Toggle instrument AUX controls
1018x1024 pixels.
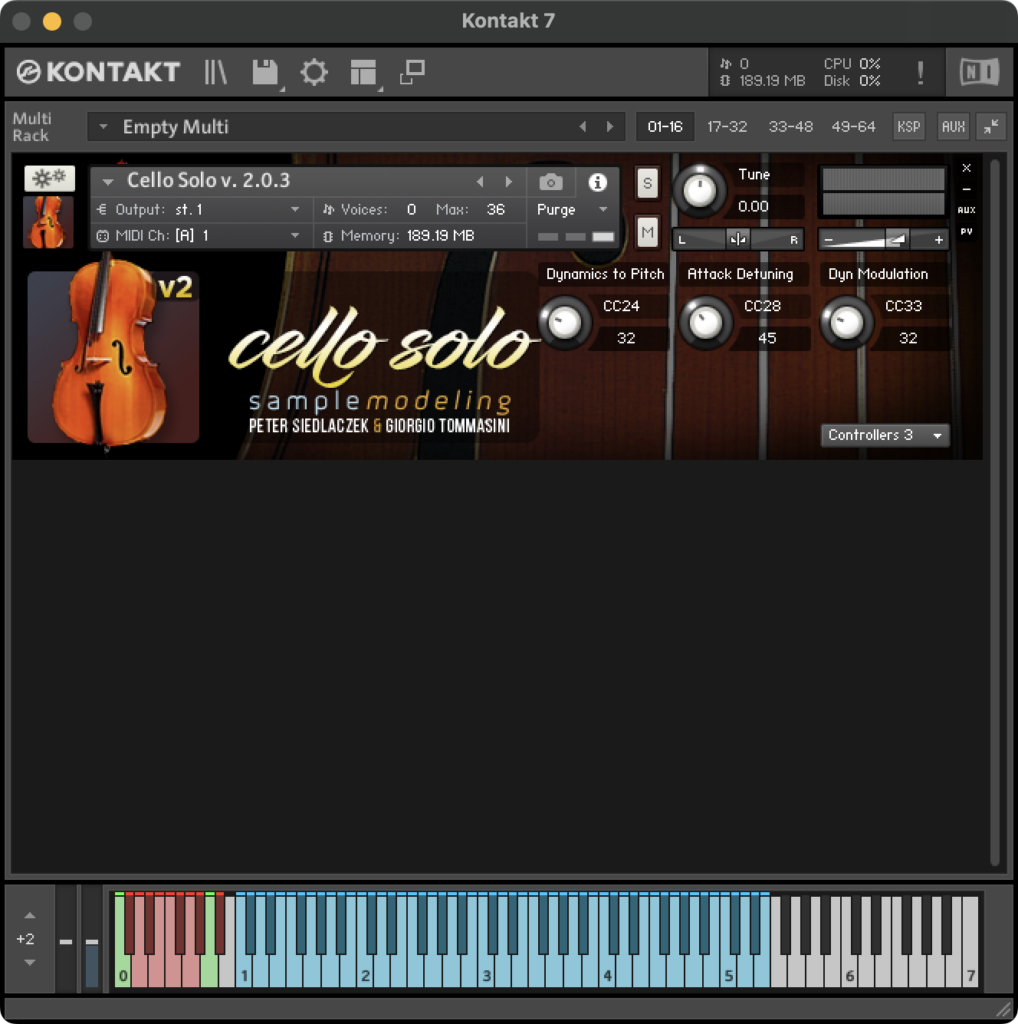pos(966,210)
